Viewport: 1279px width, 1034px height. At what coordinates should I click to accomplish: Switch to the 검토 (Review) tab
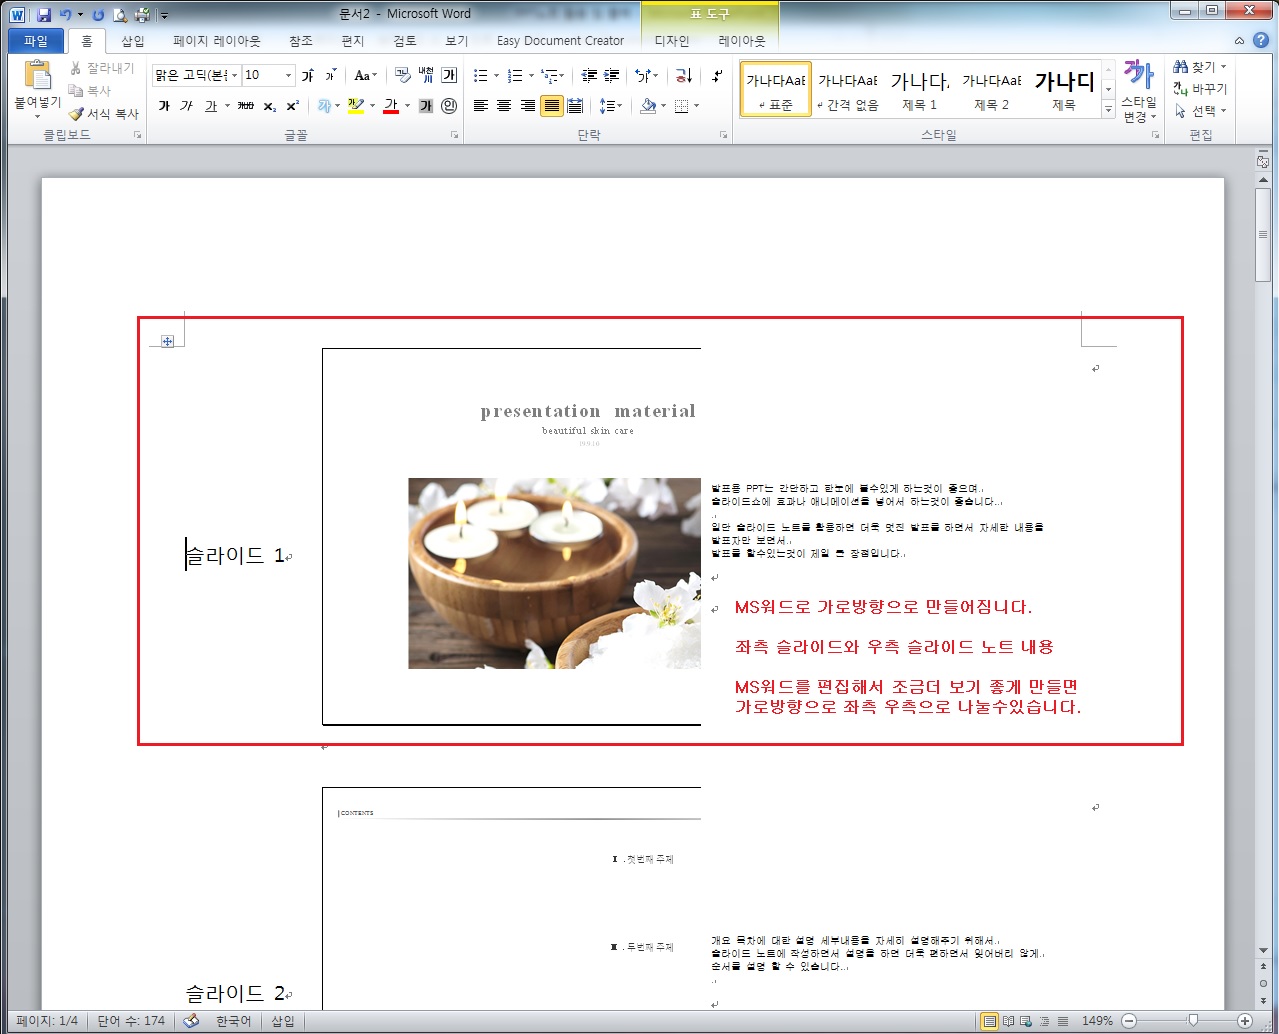coord(405,41)
